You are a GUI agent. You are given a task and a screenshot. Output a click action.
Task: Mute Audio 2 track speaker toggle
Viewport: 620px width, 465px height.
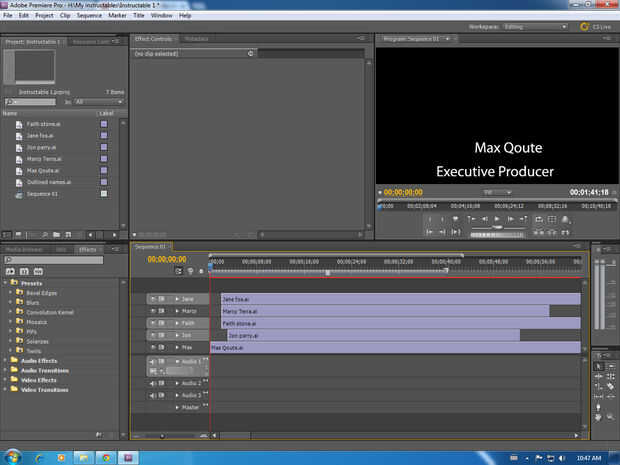coord(153,383)
